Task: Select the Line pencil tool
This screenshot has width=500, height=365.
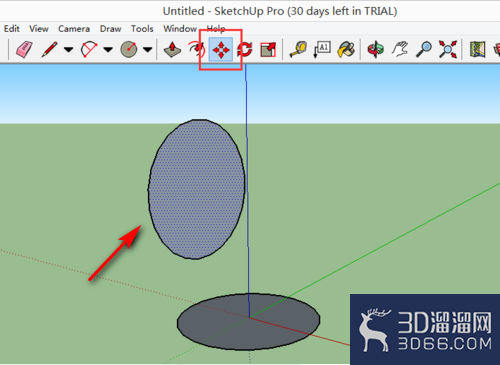Action: point(49,49)
